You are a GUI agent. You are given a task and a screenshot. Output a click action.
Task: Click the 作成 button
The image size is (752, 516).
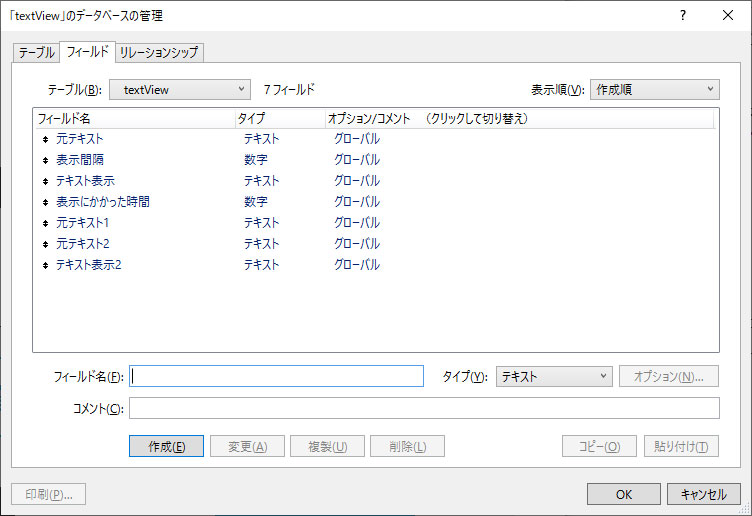166,446
